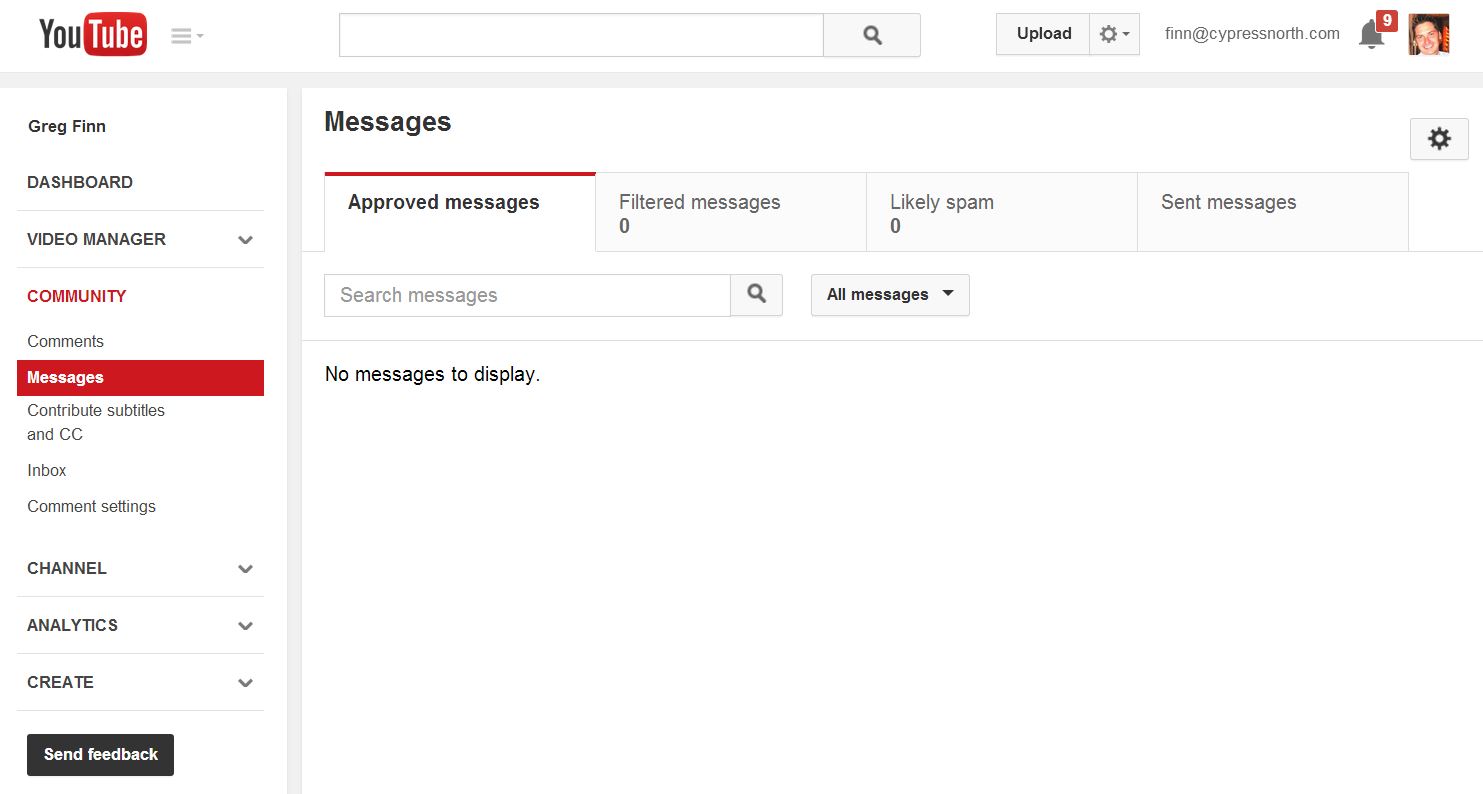Image resolution: width=1483 pixels, height=794 pixels.
Task: Open Comments in the Community sidebar
Action: (65, 341)
